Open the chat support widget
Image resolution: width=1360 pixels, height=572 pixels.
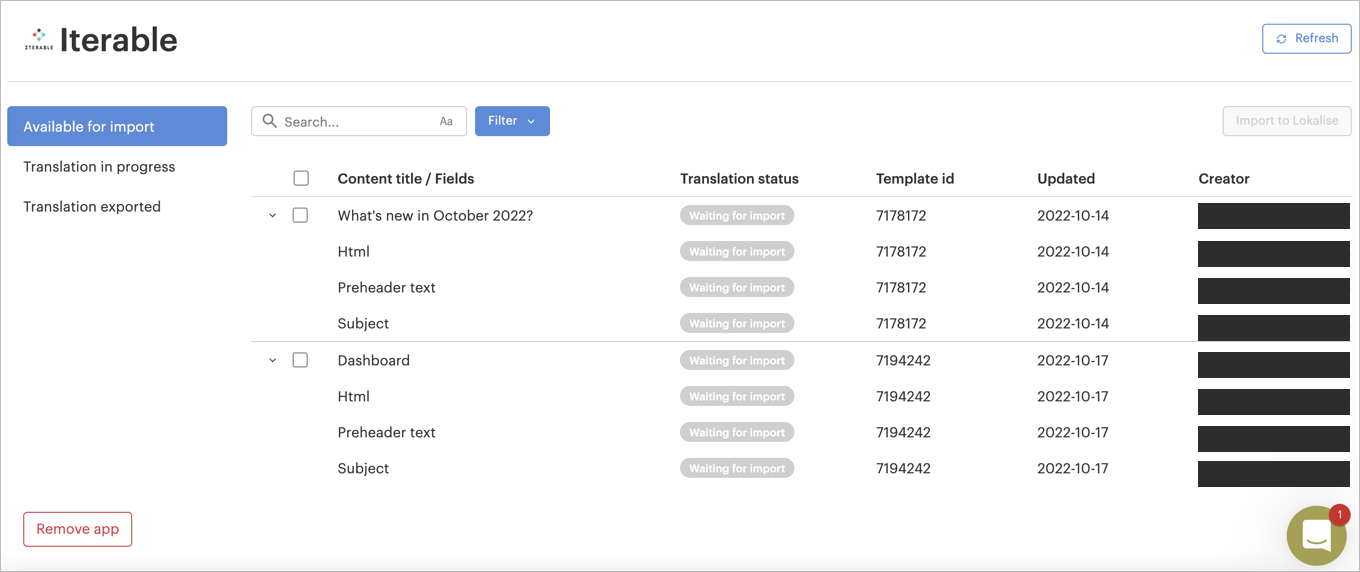point(1317,536)
